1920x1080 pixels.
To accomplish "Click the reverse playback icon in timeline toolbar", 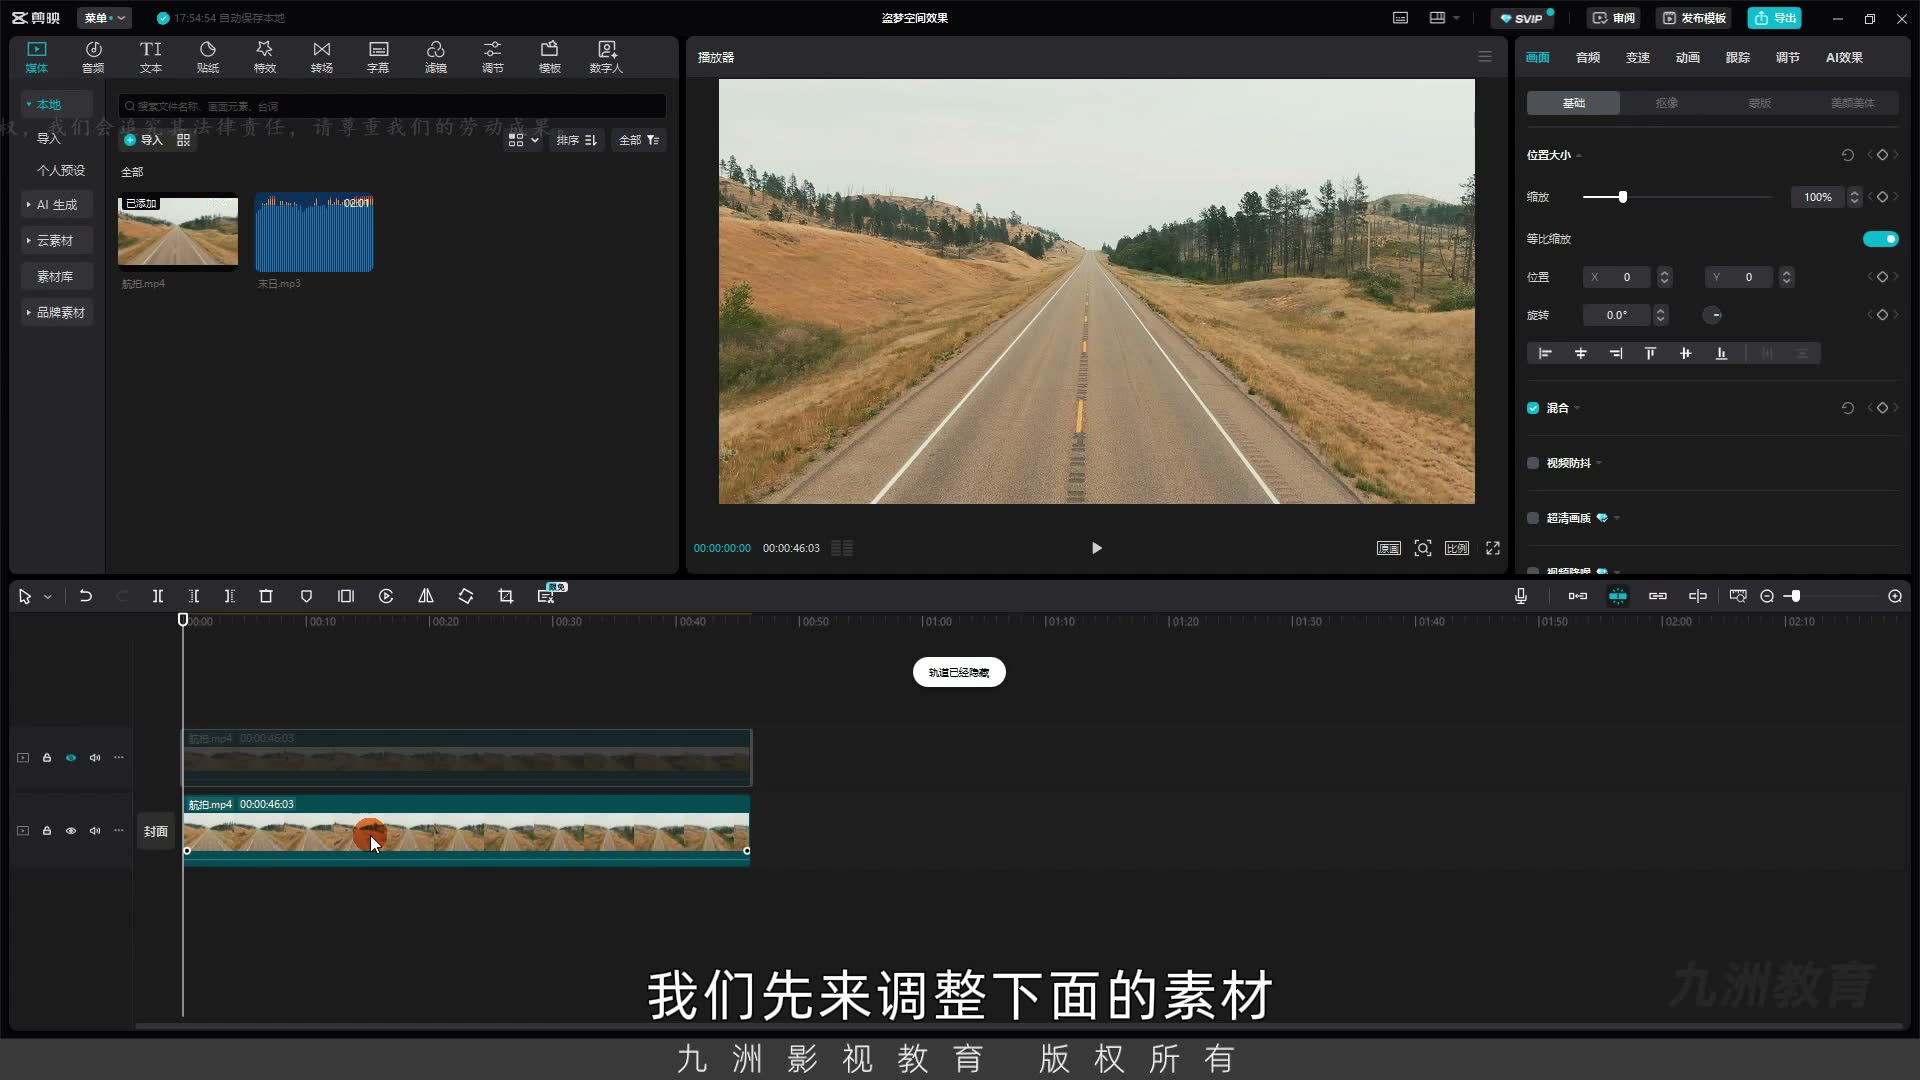I will tap(386, 596).
